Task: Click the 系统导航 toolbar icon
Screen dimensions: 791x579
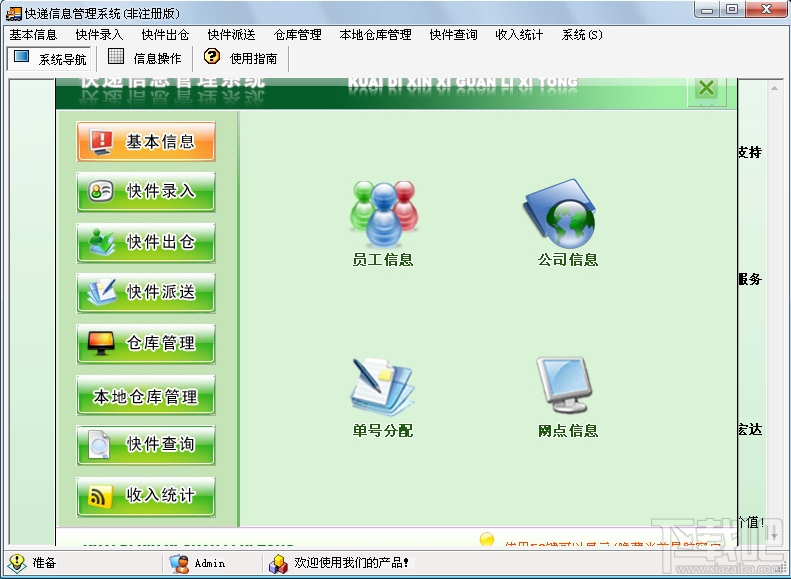Action: (x=21, y=56)
